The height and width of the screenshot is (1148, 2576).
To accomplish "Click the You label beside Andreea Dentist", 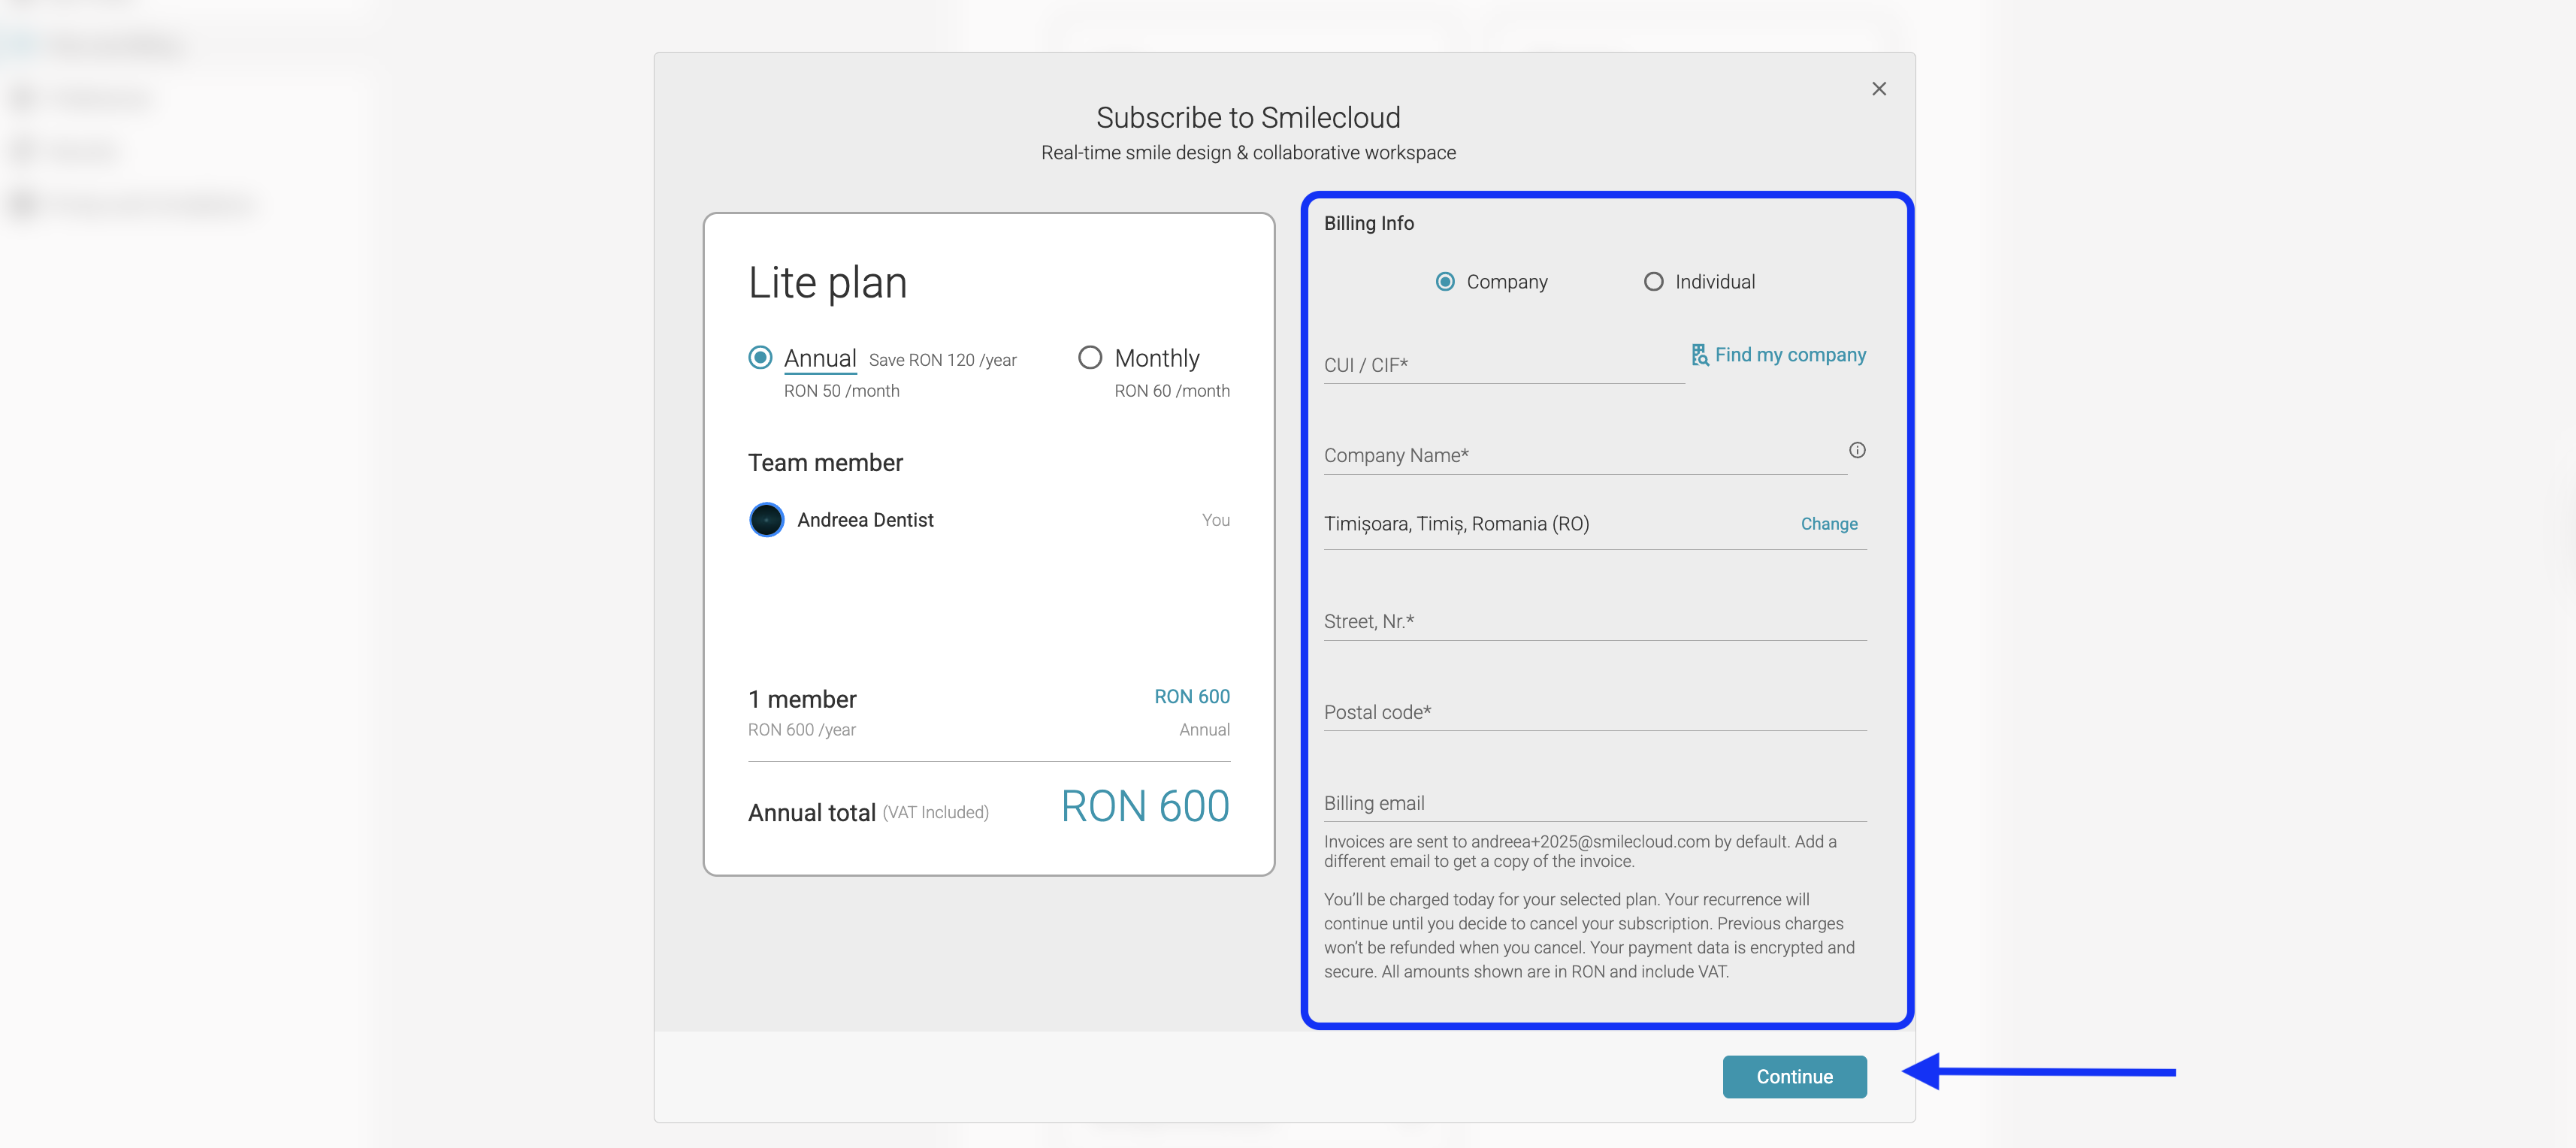I will click(1216, 520).
